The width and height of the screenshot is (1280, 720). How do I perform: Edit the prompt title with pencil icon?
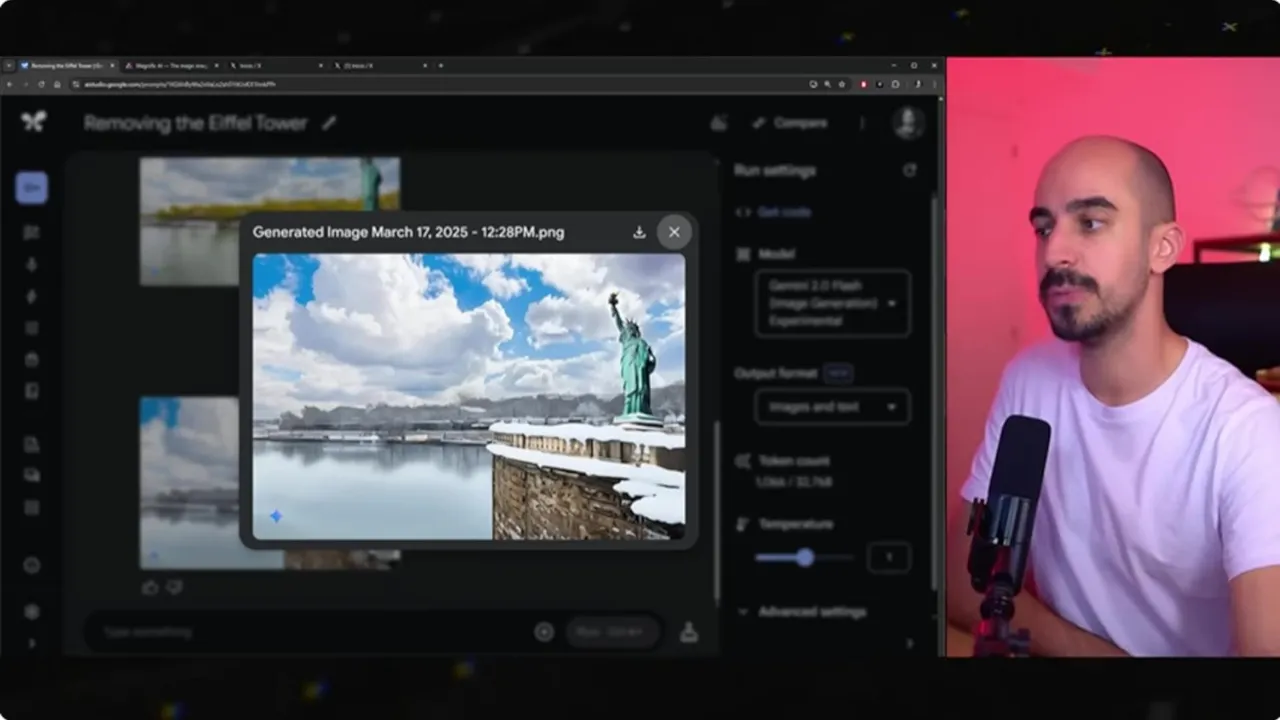pyautogui.click(x=329, y=123)
